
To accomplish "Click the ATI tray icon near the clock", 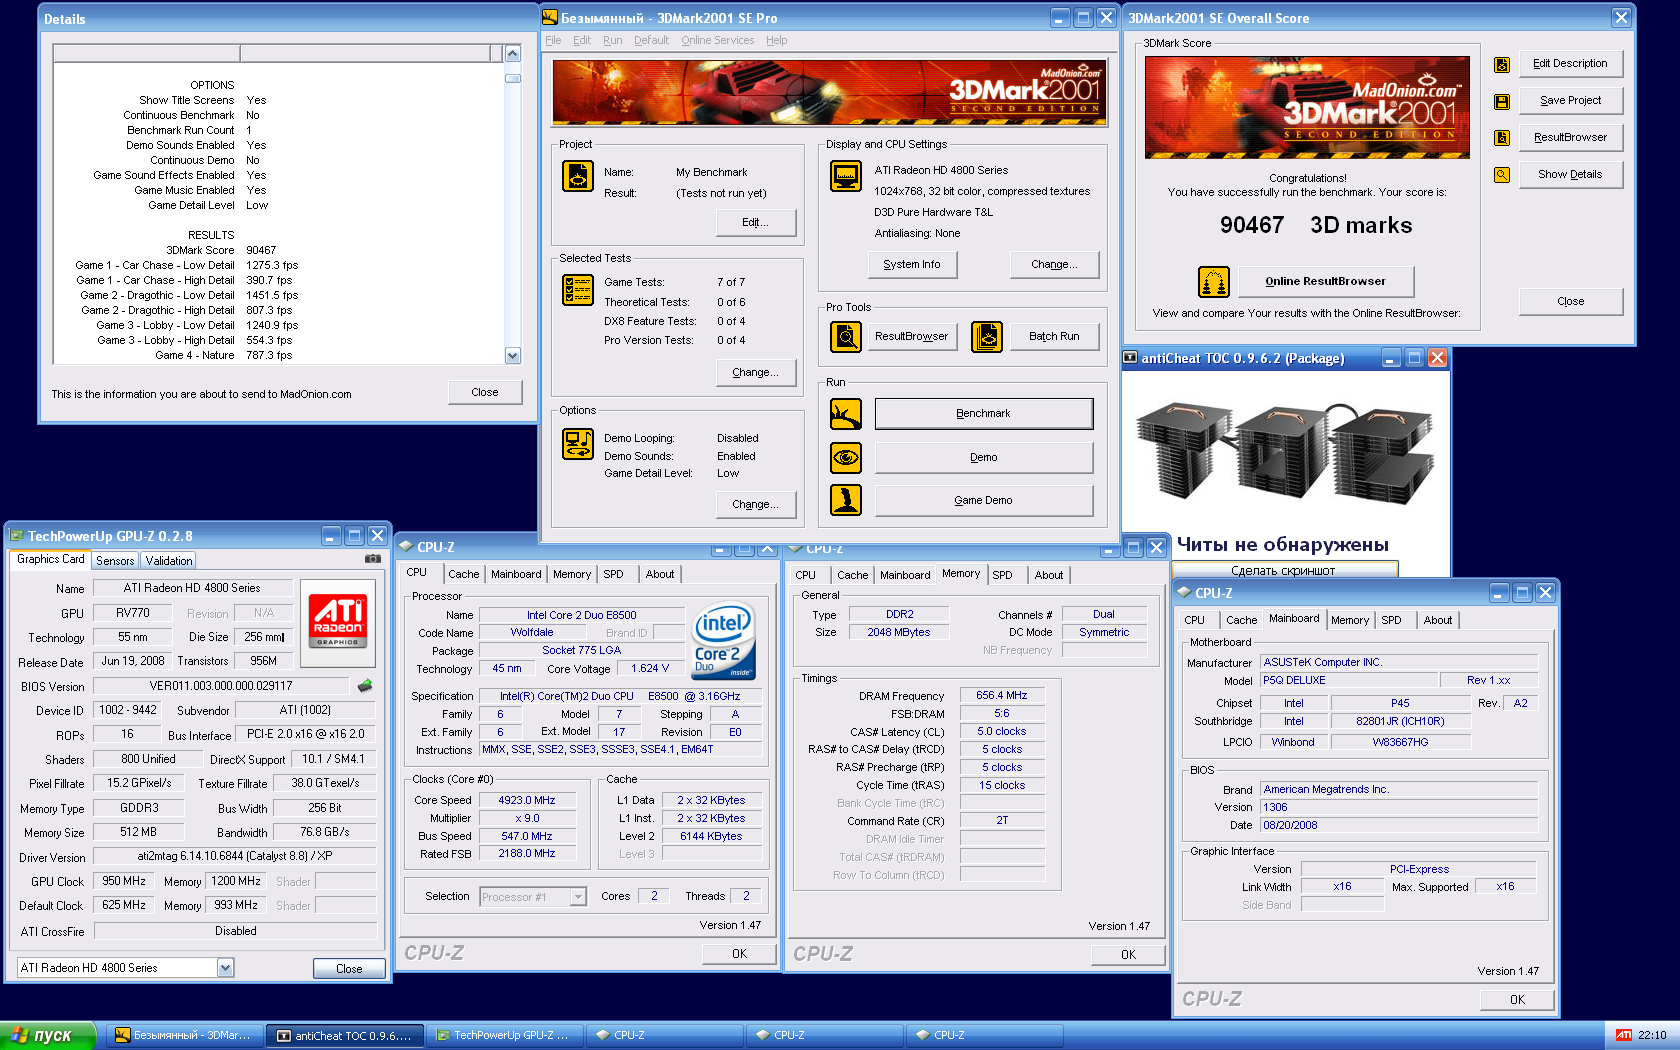I will point(1624,1035).
